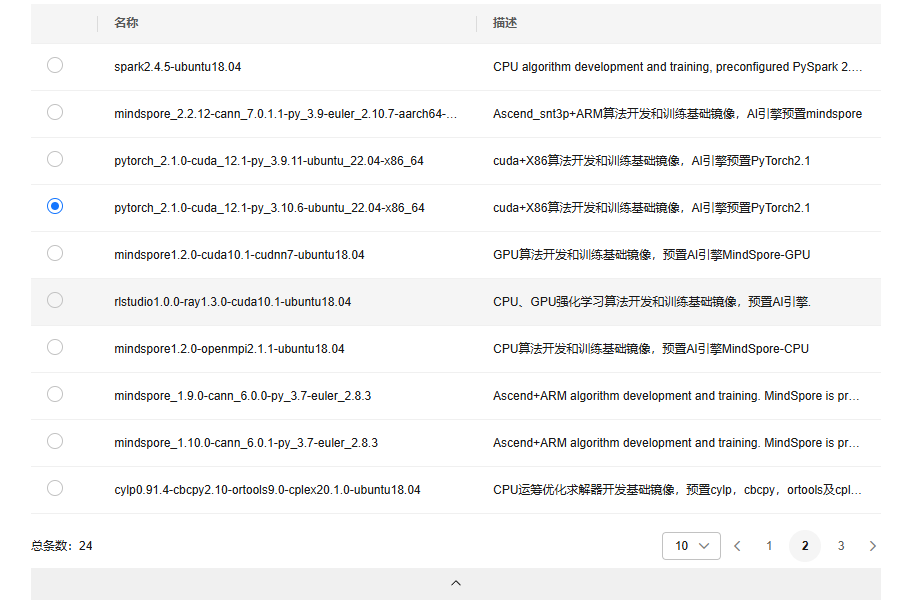This screenshot has height=609, width=913.
Task: Select the spark2.4.5-ubuntu18.04 radio button
Action: [x=55, y=65]
